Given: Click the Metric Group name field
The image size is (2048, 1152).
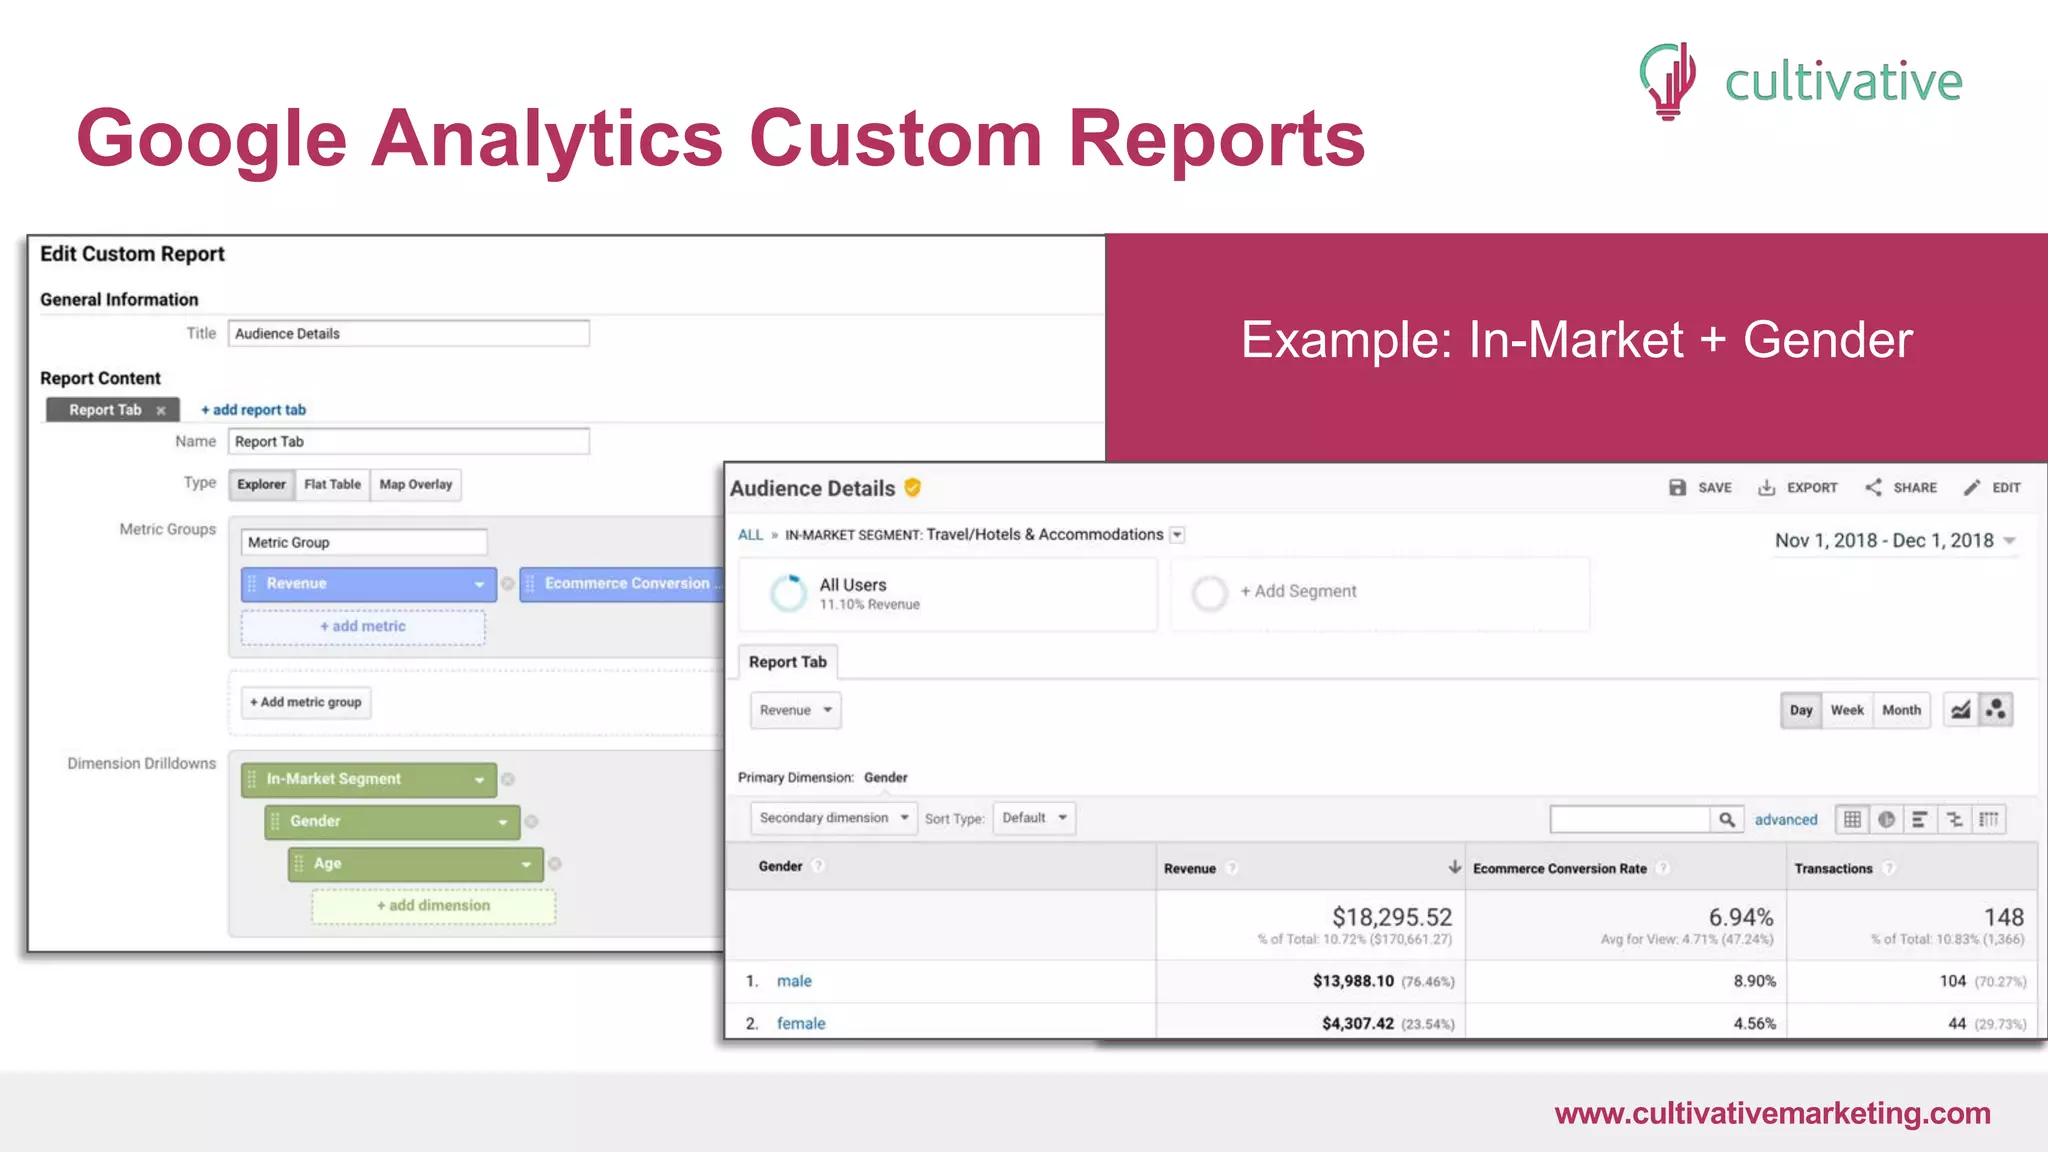Looking at the screenshot, I should [x=364, y=542].
